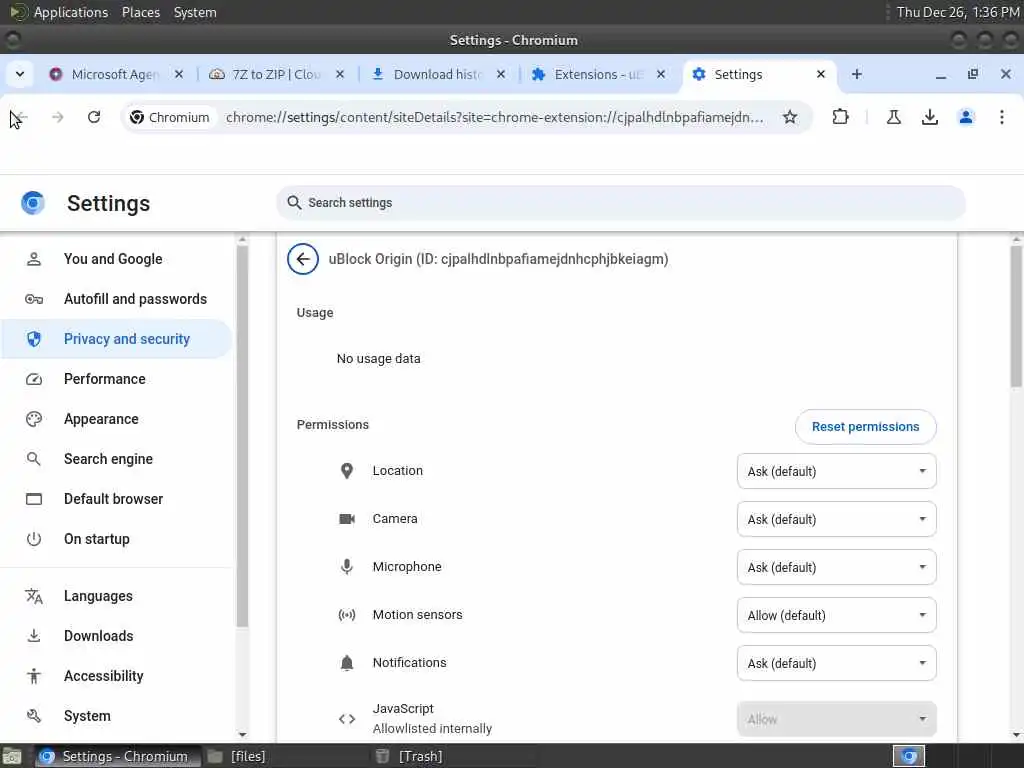The width and height of the screenshot is (1024, 768).
Task: Click the clock showing Thu Dec 26
Action: (x=957, y=12)
